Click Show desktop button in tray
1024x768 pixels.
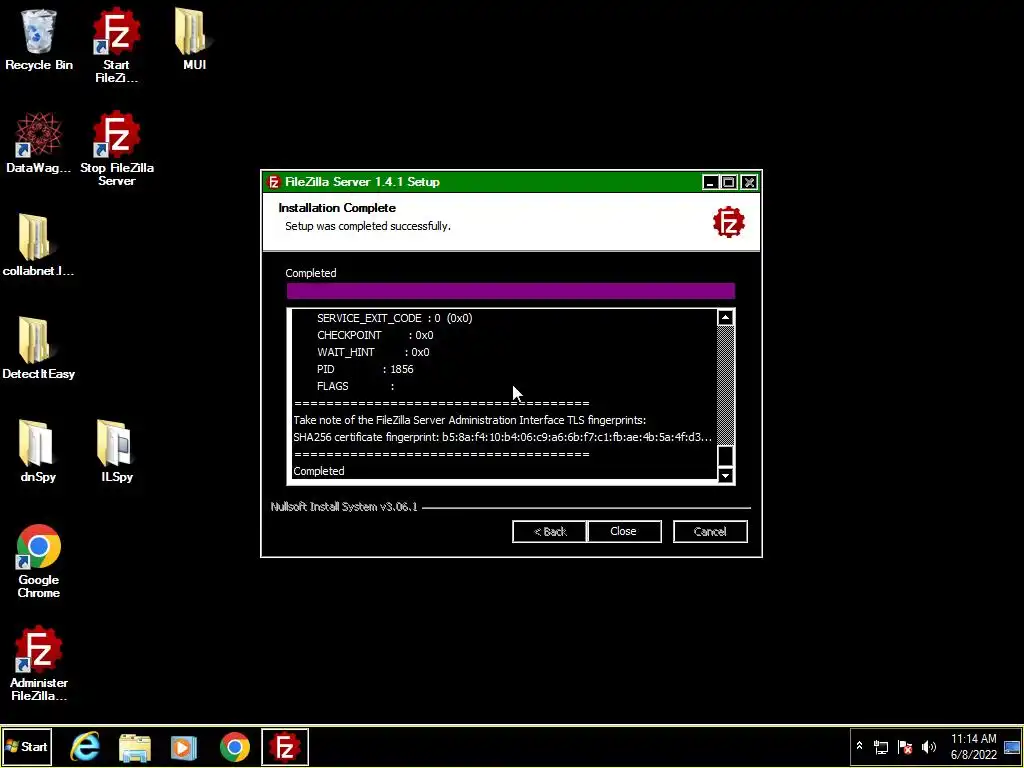coord(1012,746)
